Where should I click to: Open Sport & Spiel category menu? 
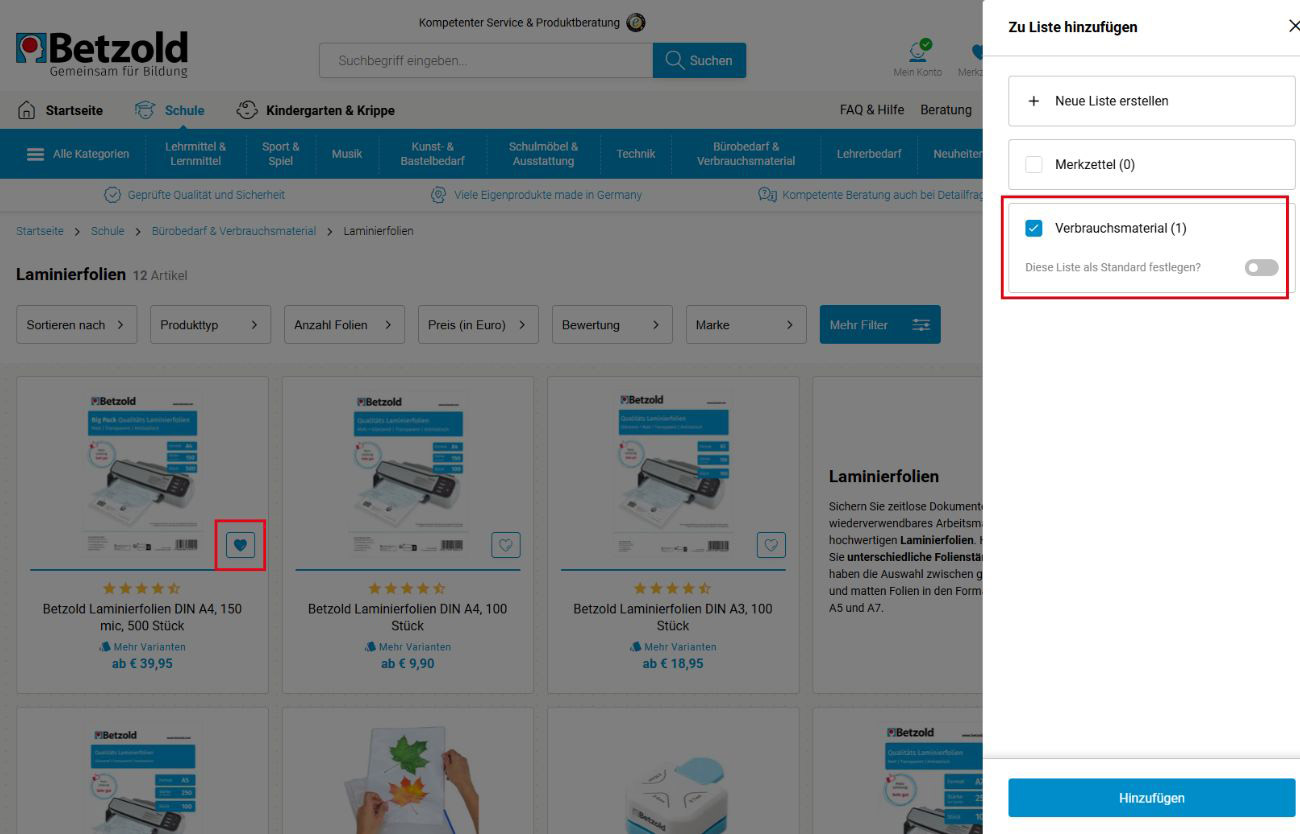(x=281, y=154)
